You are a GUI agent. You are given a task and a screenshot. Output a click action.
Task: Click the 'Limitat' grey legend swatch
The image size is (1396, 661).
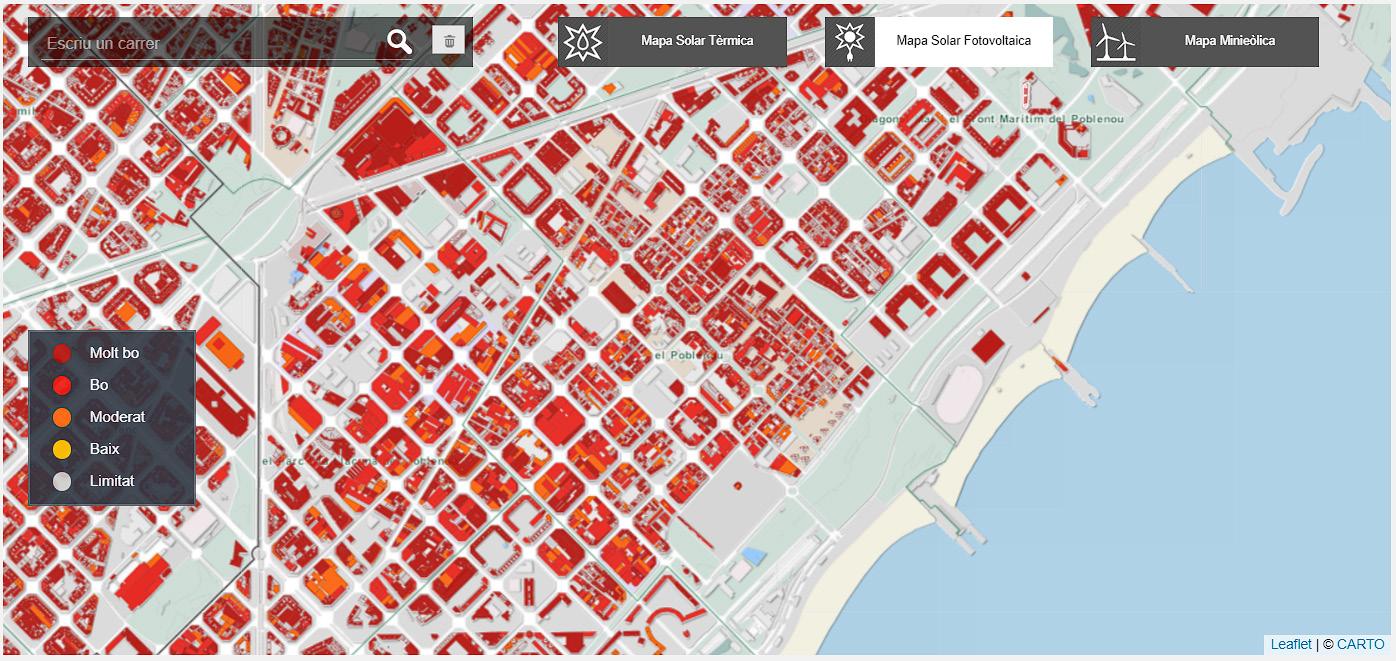click(x=62, y=481)
